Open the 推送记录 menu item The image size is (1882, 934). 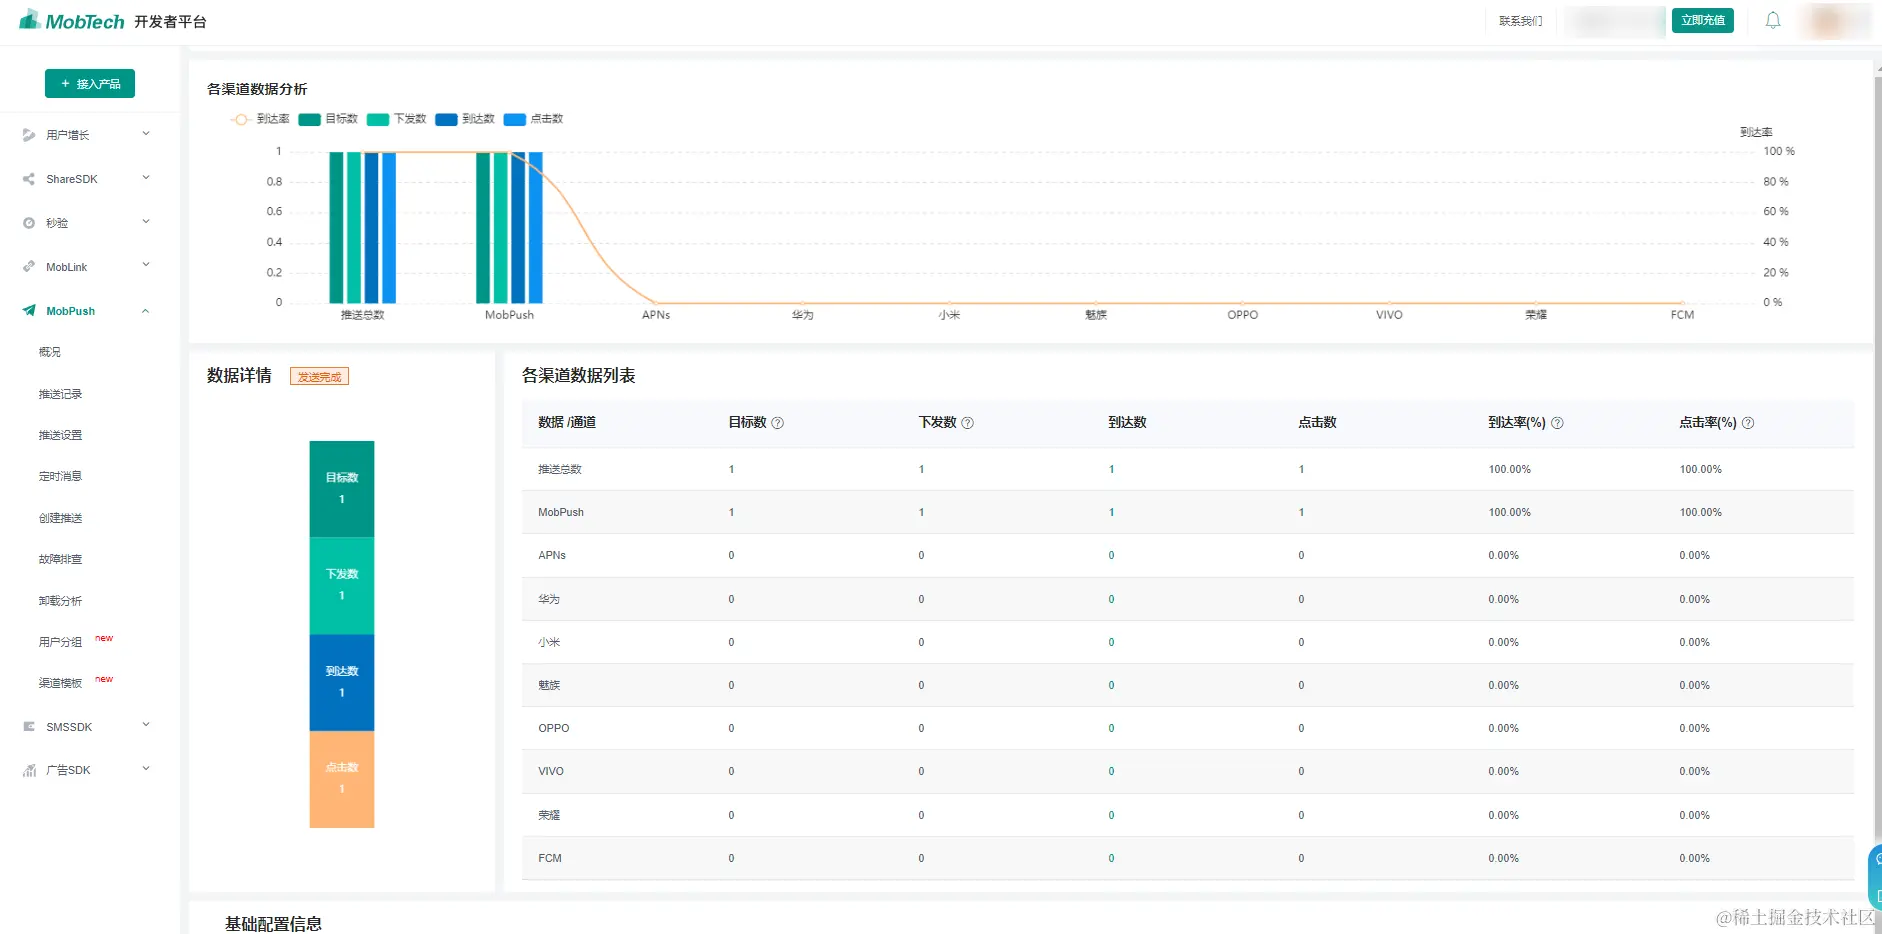pyautogui.click(x=60, y=394)
